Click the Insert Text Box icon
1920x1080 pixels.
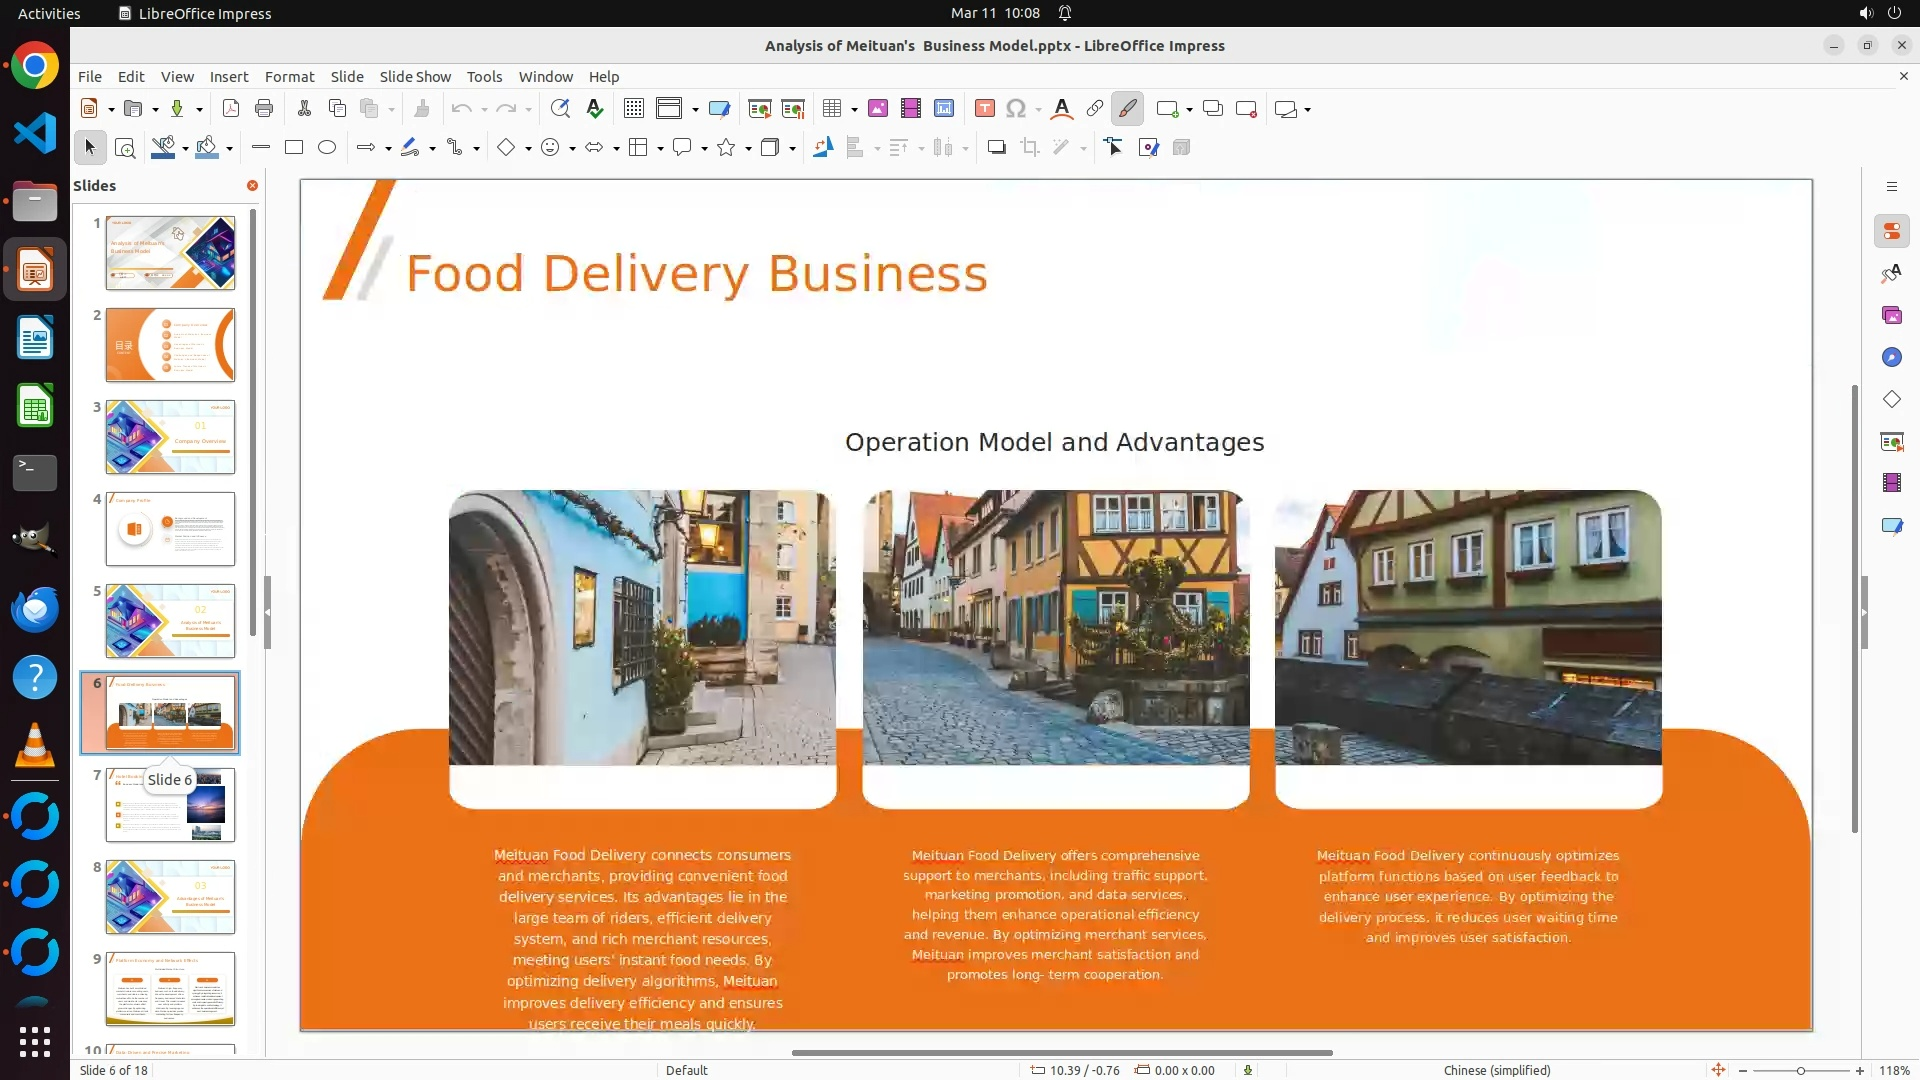tap(984, 109)
